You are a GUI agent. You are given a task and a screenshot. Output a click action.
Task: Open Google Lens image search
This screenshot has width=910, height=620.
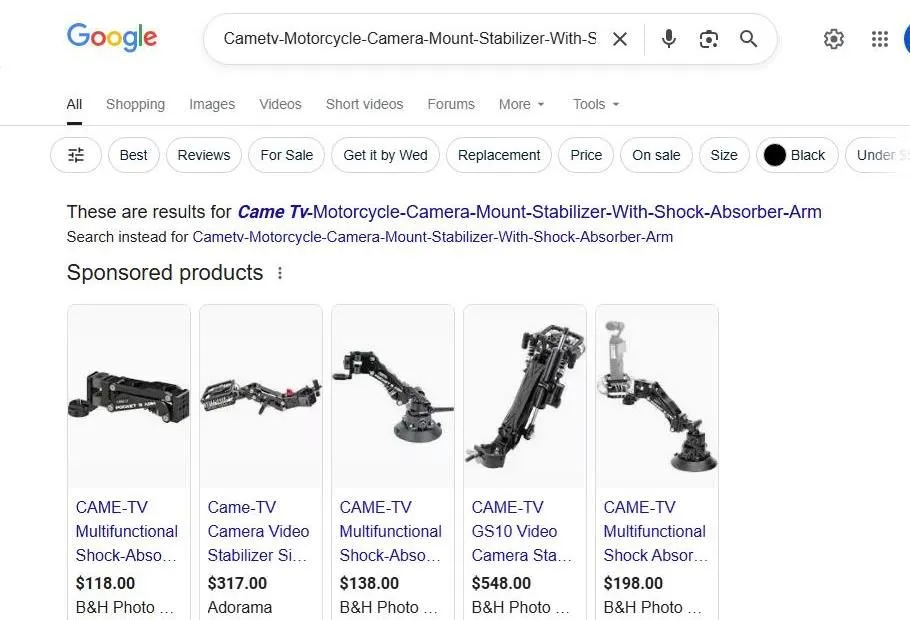click(x=709, y=39)
